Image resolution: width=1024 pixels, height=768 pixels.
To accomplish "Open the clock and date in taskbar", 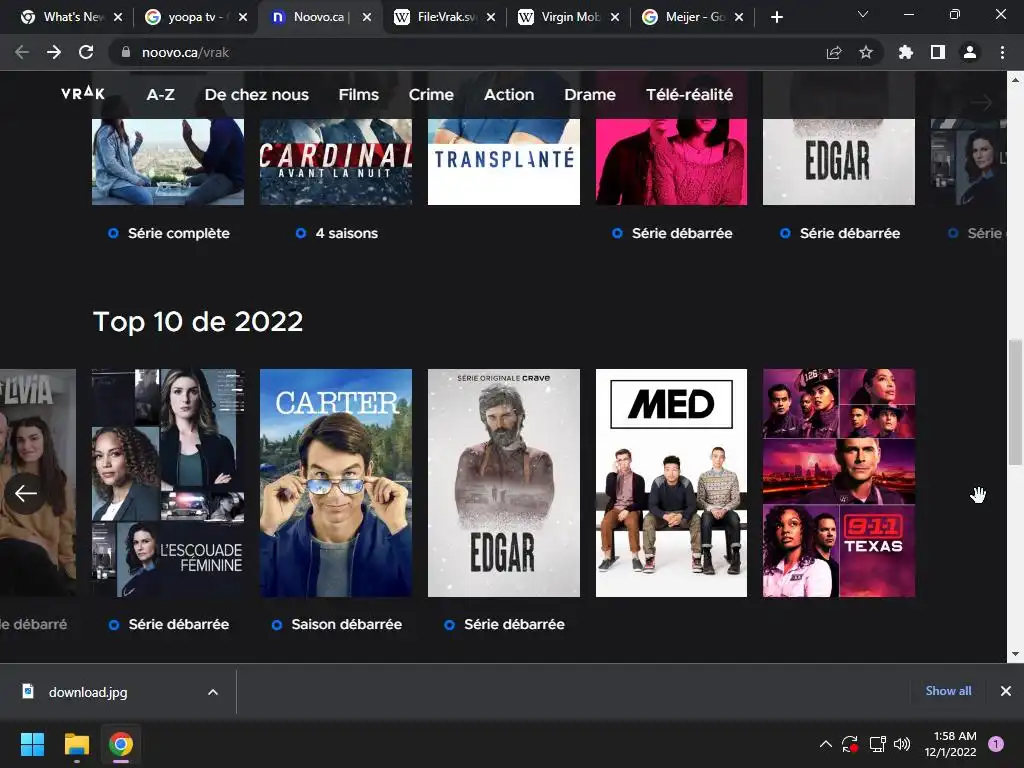I will point(951,744).
